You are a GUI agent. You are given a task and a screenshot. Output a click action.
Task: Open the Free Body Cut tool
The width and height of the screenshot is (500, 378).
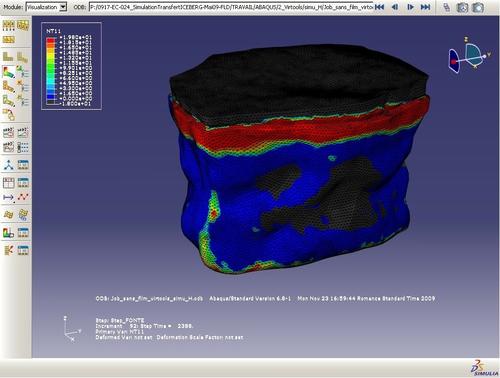[x=8, y=250]
